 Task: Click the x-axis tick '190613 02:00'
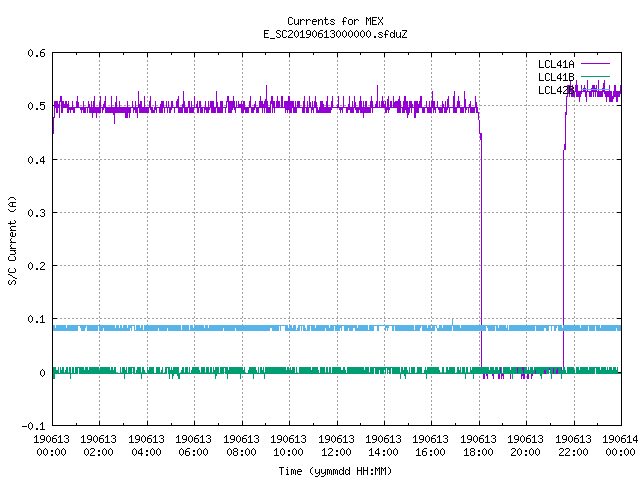(98, 446)
